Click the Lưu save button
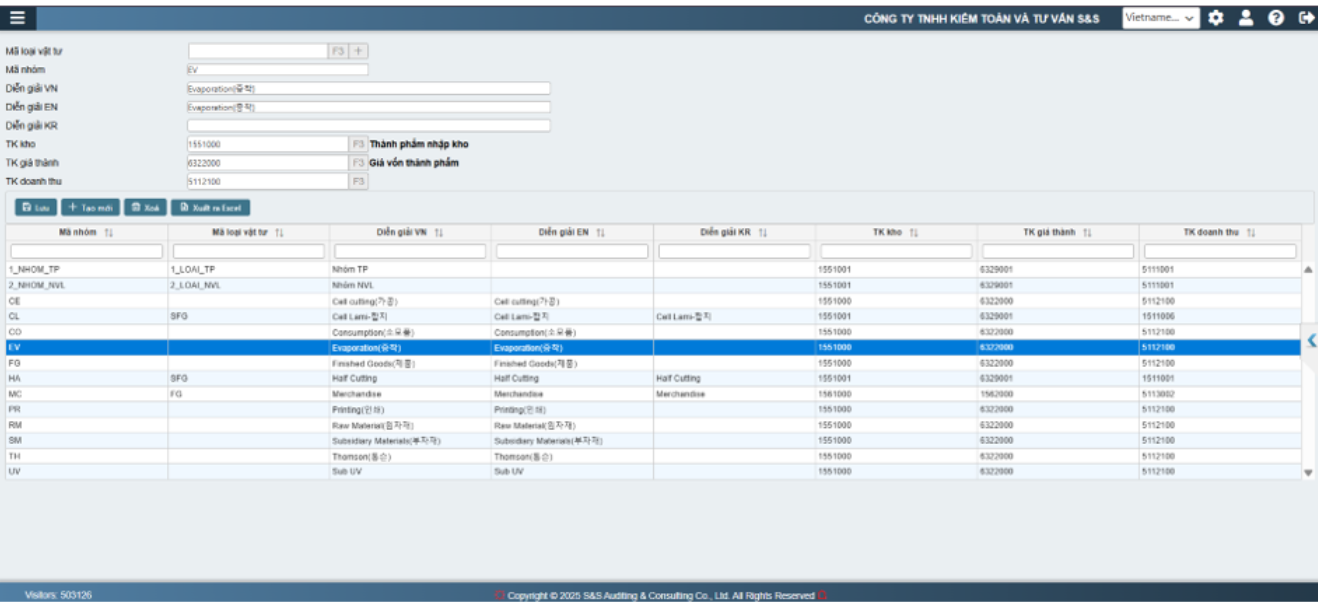Screen dimensions: 1318x602 coord(35,207)
